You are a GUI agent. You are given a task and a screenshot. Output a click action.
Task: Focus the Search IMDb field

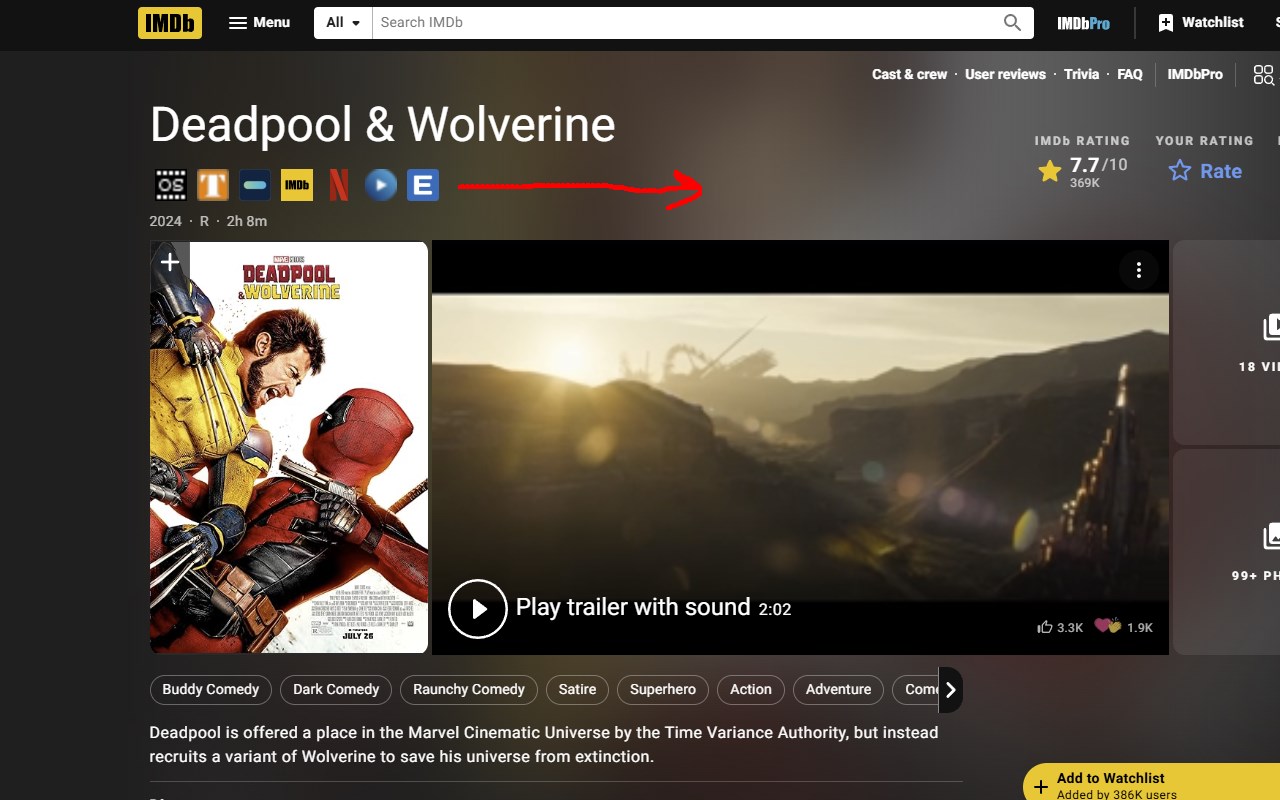coord(684,22)
